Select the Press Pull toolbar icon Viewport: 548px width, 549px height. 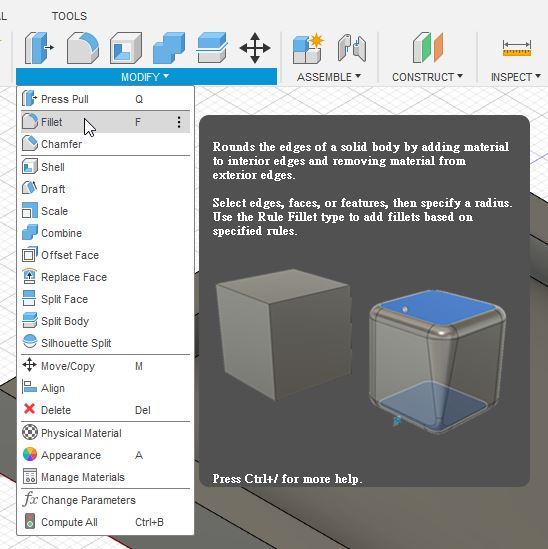click(x=39, y=48)
